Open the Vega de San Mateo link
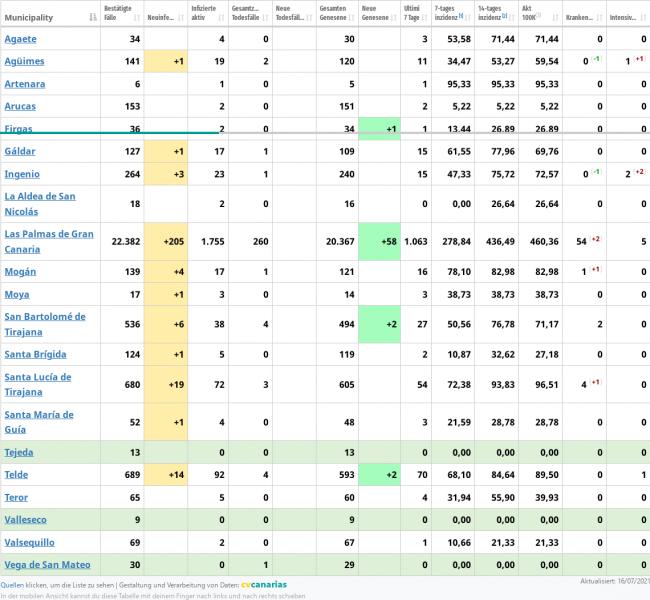650x600 pixels. [x=47, y=564]
